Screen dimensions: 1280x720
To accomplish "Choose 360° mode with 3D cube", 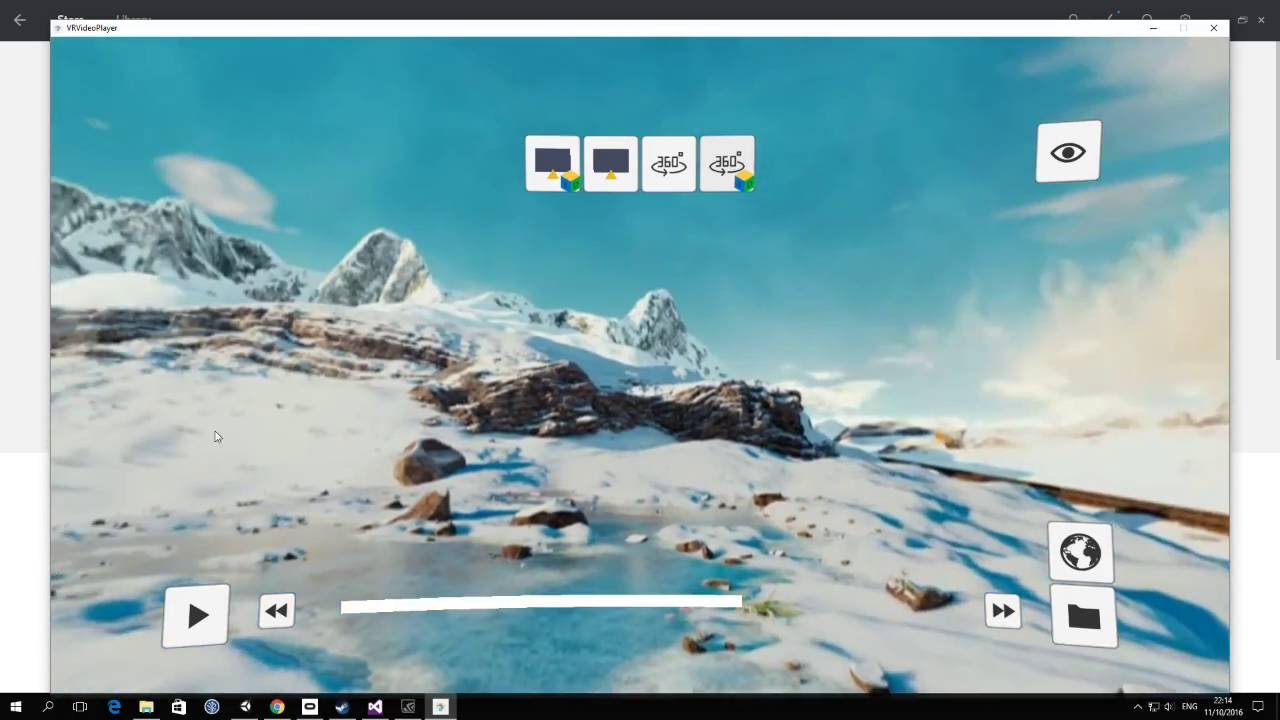I will click(727, 164).
